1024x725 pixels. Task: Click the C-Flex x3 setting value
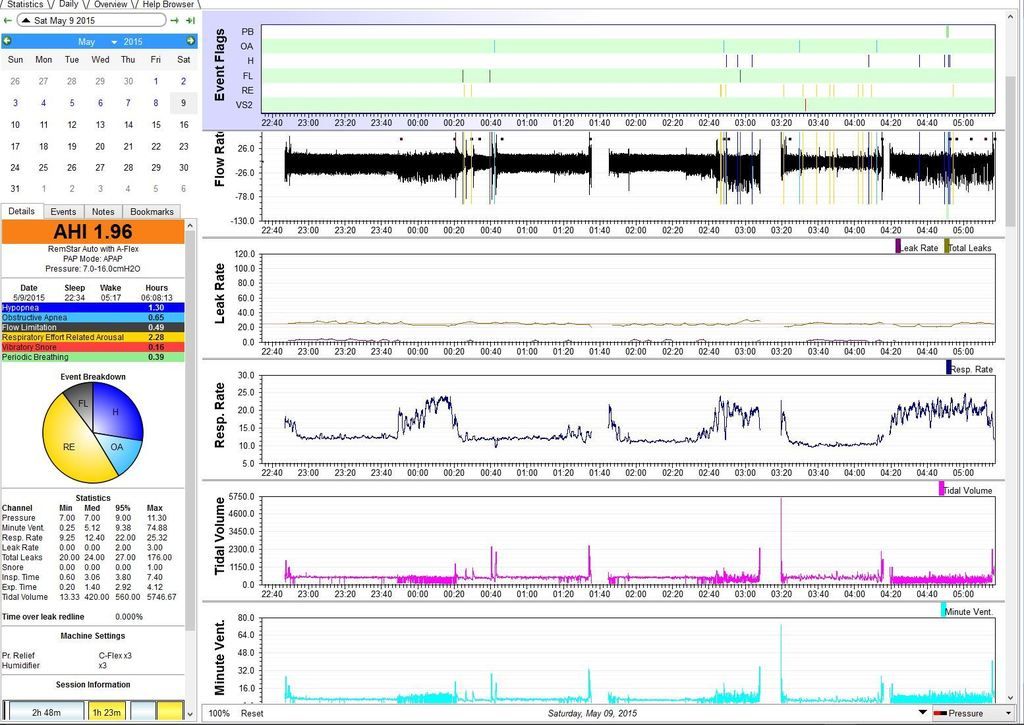[x=115, y=656]
